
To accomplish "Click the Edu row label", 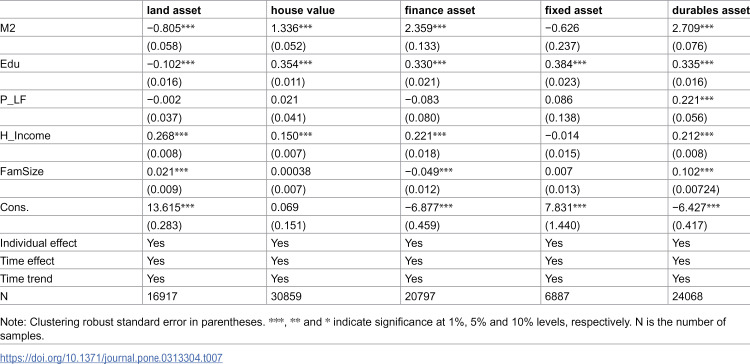I will click(10, 64).
